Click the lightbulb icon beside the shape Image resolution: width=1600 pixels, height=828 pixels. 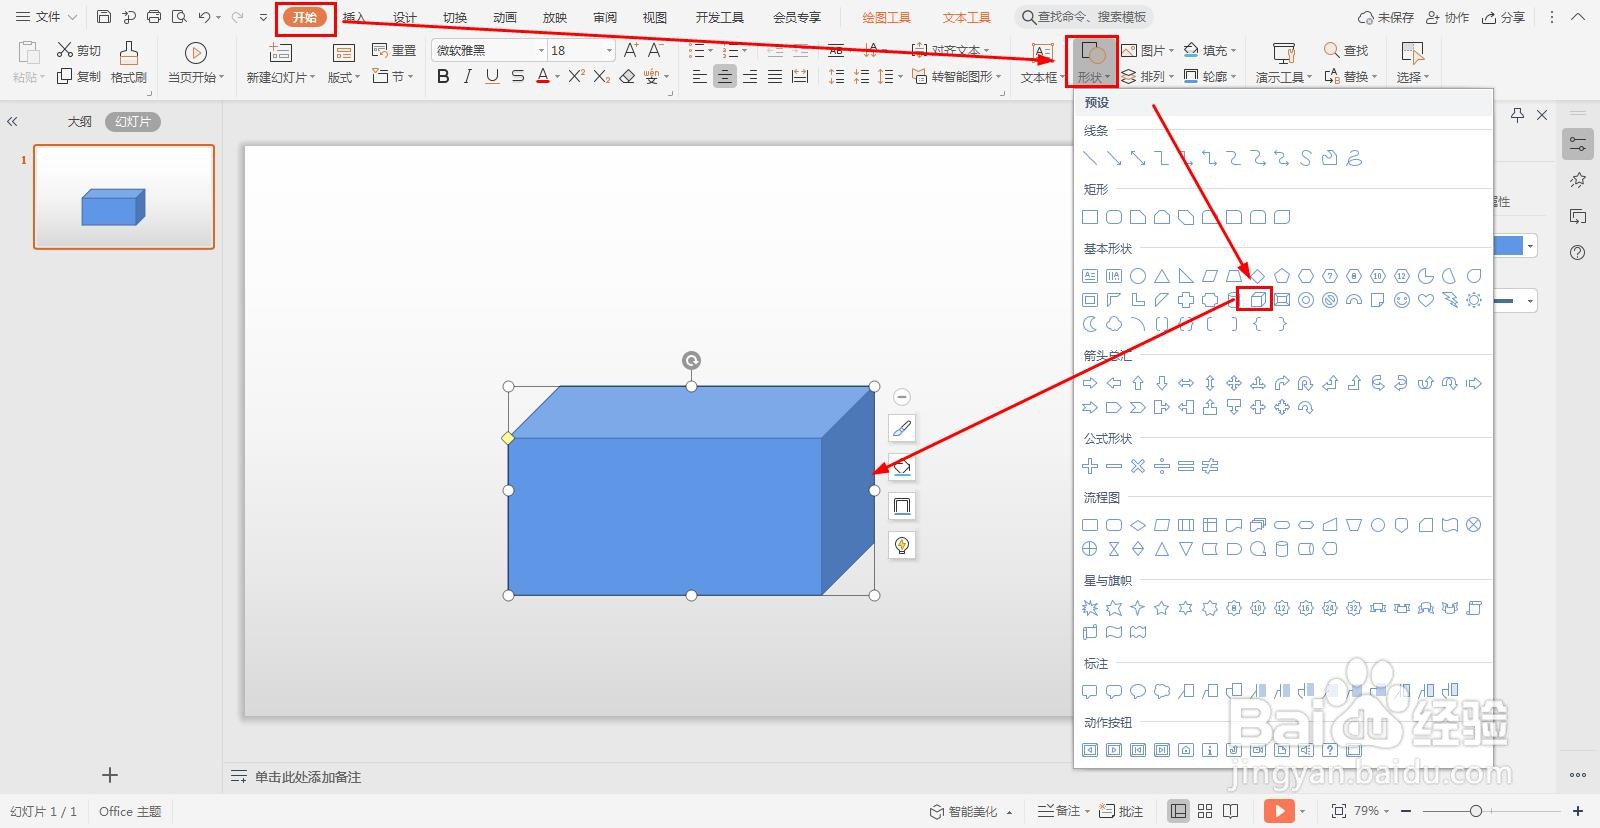click(x=902, y=545)
